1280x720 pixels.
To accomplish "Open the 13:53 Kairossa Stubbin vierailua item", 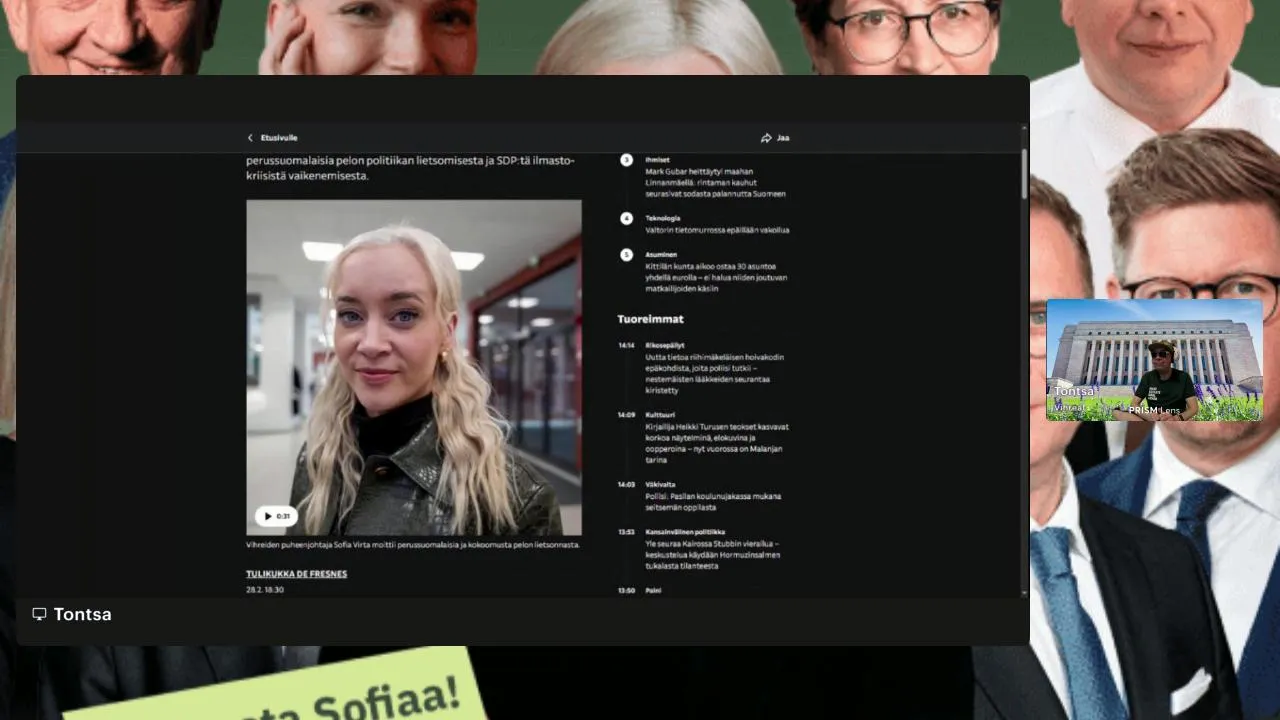I will pos(713,554).
